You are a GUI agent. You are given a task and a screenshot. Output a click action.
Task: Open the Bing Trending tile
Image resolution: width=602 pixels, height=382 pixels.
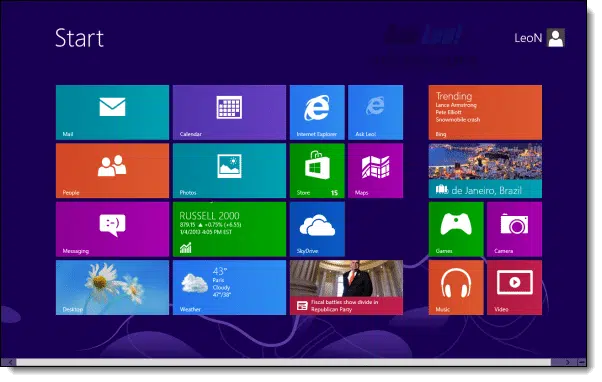click(485, 112)
